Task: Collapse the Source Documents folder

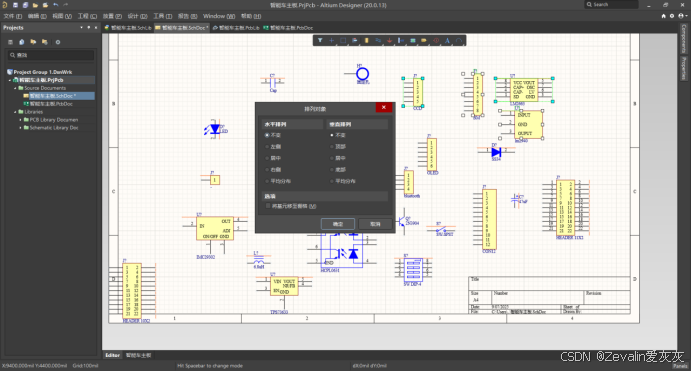Action: [x=15, y=88]
